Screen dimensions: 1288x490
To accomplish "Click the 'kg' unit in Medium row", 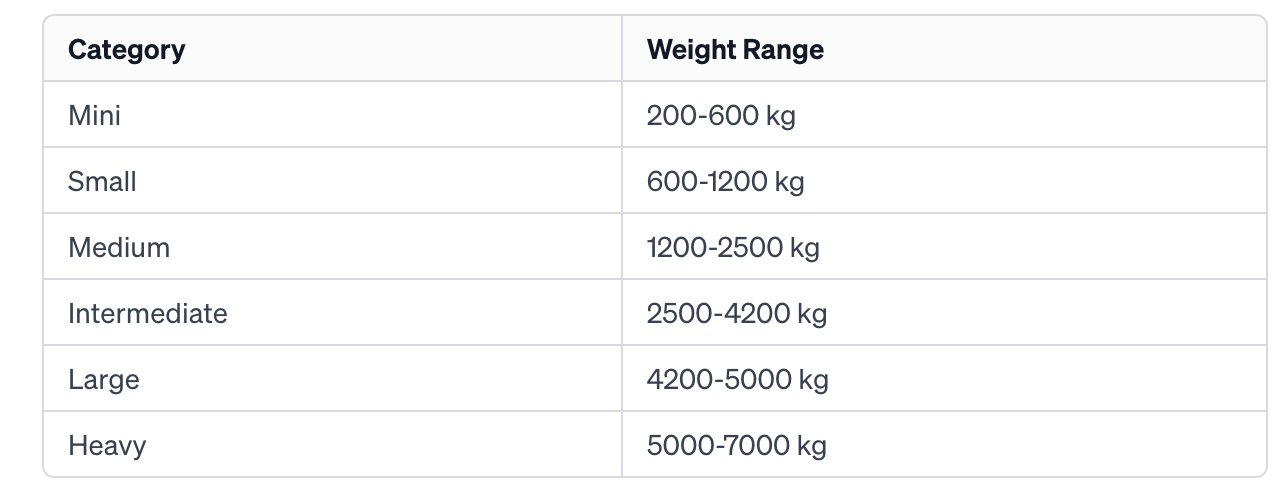I will [x=805, y=249].
